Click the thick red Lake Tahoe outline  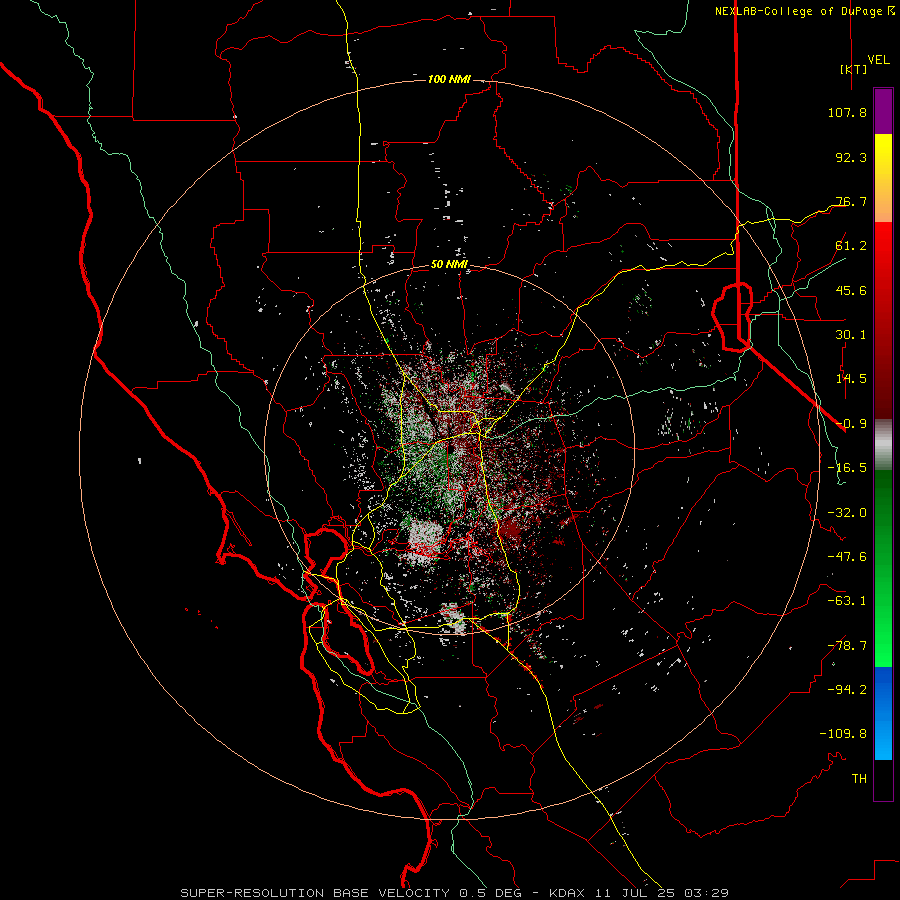(732, 317)
